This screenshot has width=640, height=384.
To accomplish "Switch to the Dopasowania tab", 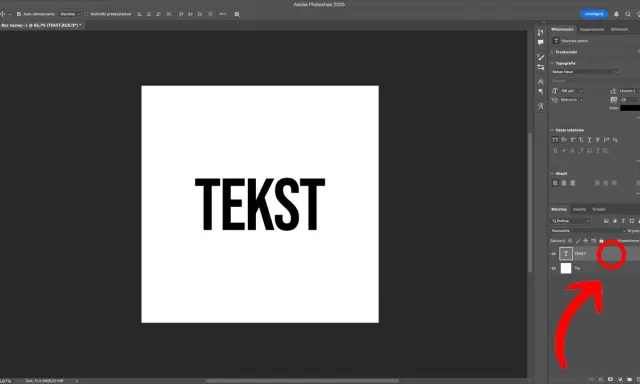I will click(x=592, y=29).
